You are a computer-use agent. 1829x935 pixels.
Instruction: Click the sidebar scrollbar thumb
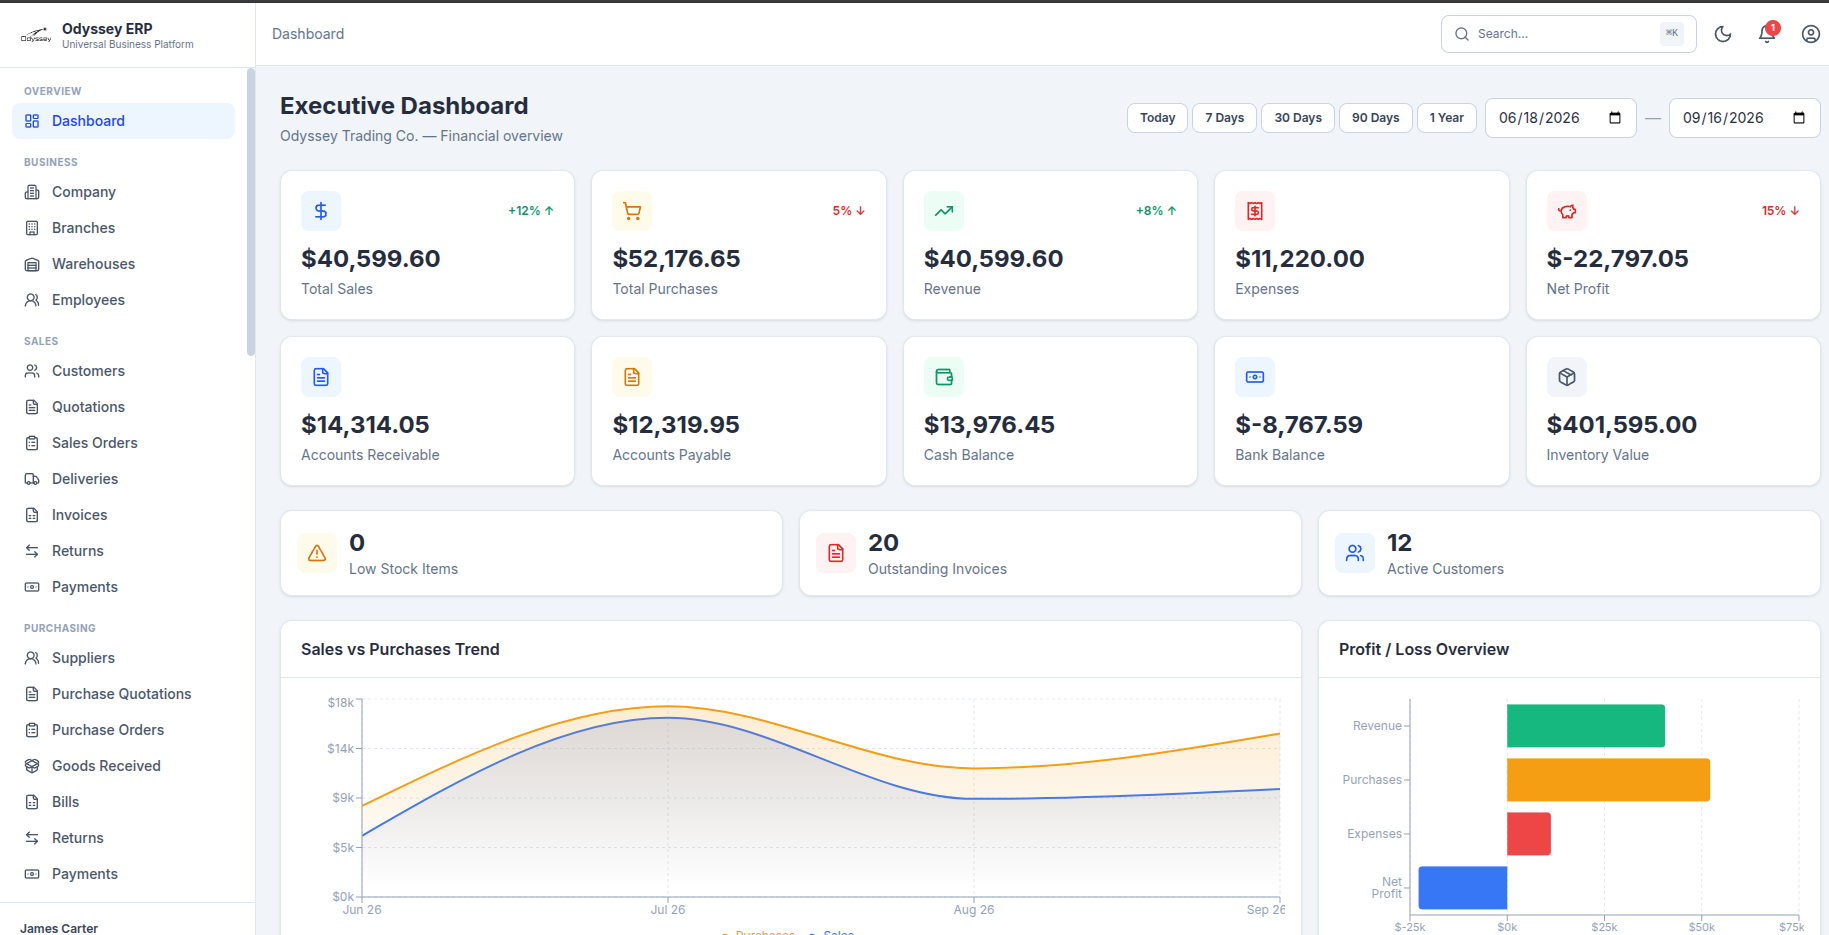click(x=251, y=212)
